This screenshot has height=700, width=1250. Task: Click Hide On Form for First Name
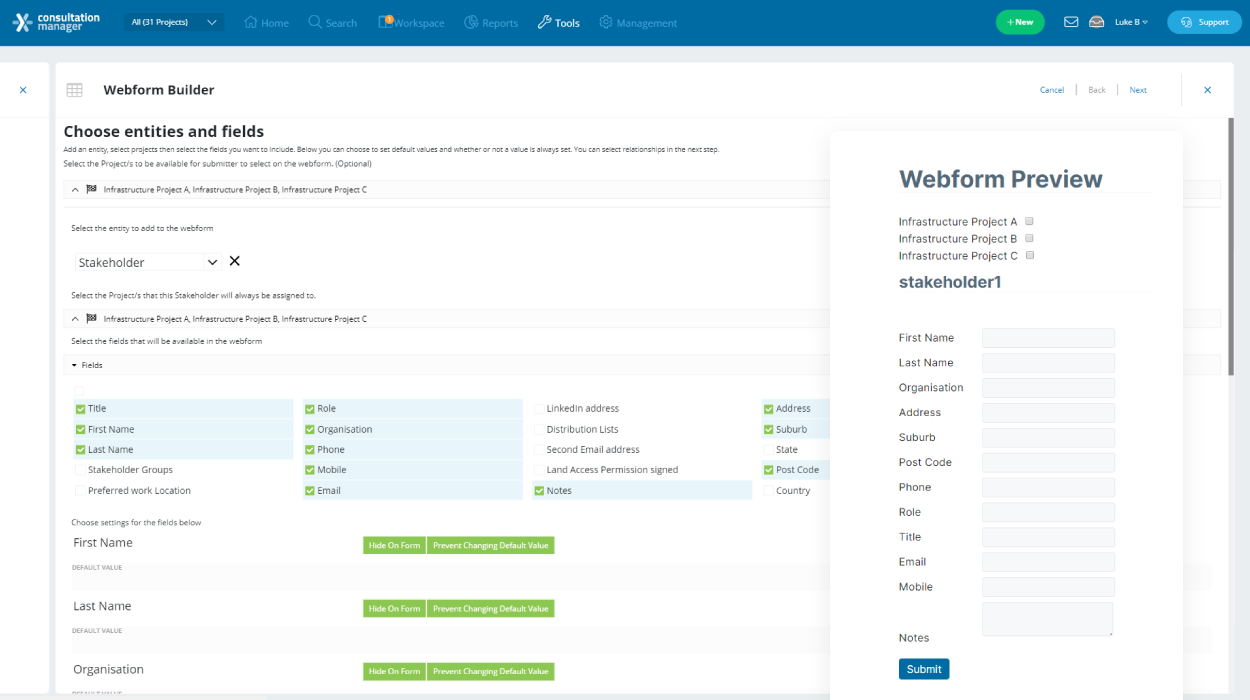point(394,545)
